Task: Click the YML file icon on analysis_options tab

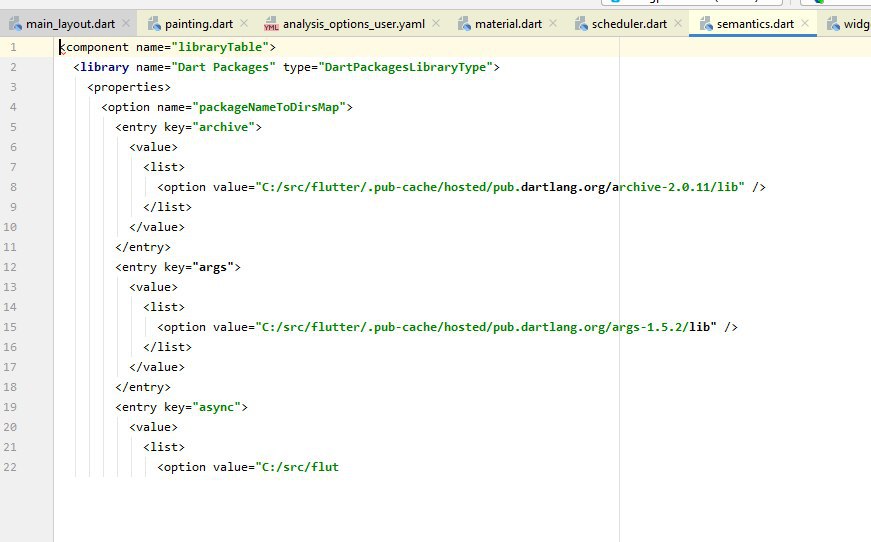Action: (271, 24)
